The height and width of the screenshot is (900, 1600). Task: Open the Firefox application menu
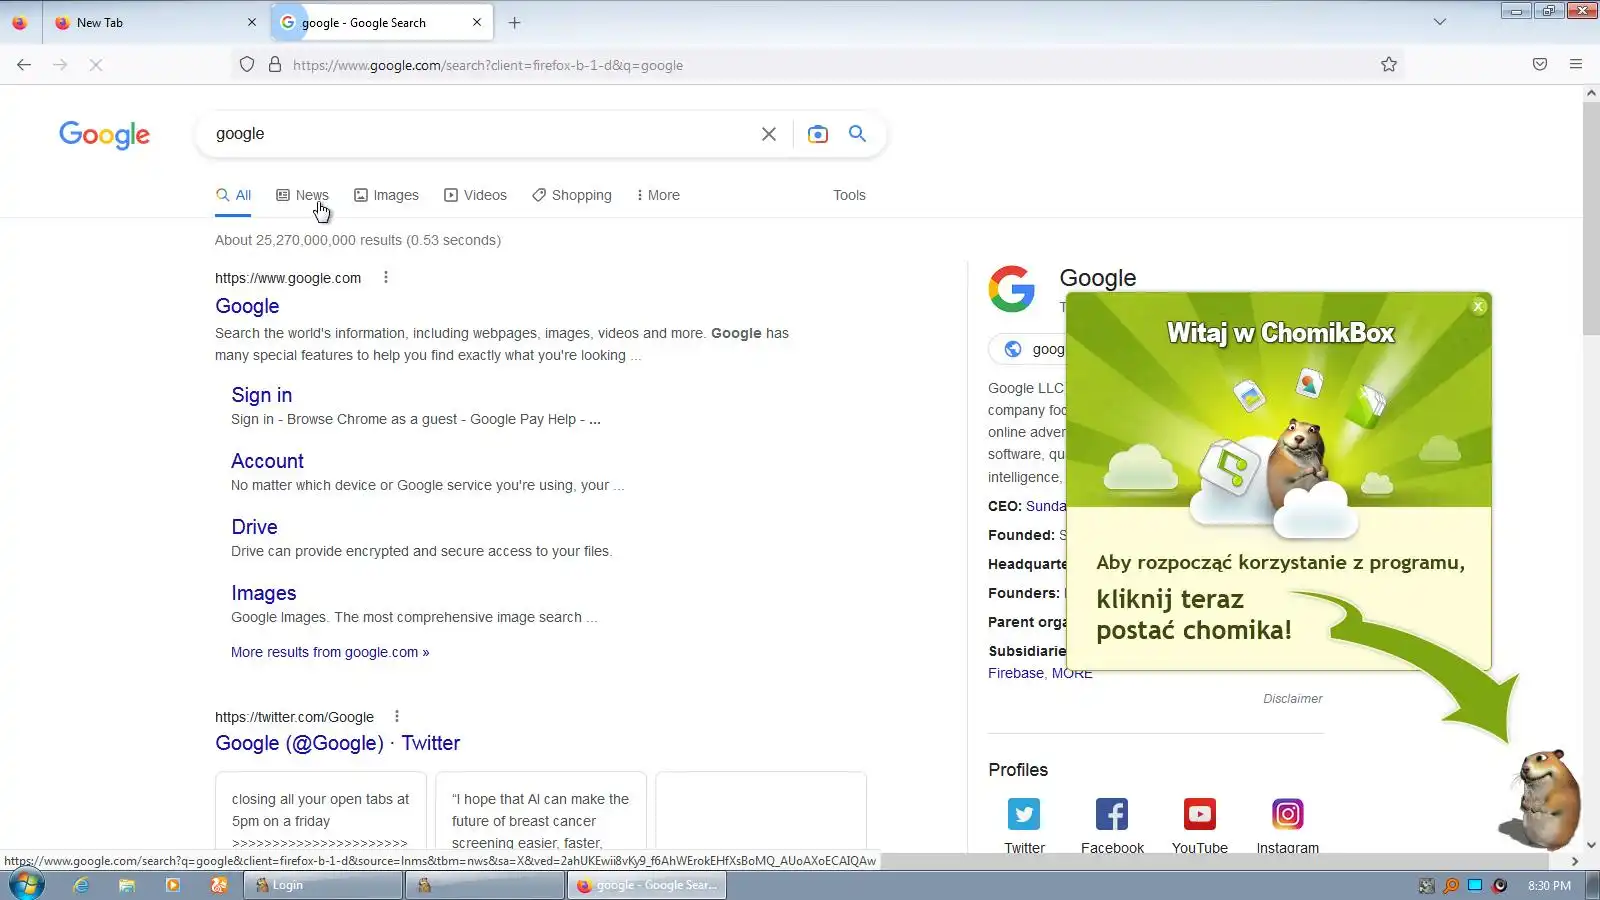coord(1576,65)
